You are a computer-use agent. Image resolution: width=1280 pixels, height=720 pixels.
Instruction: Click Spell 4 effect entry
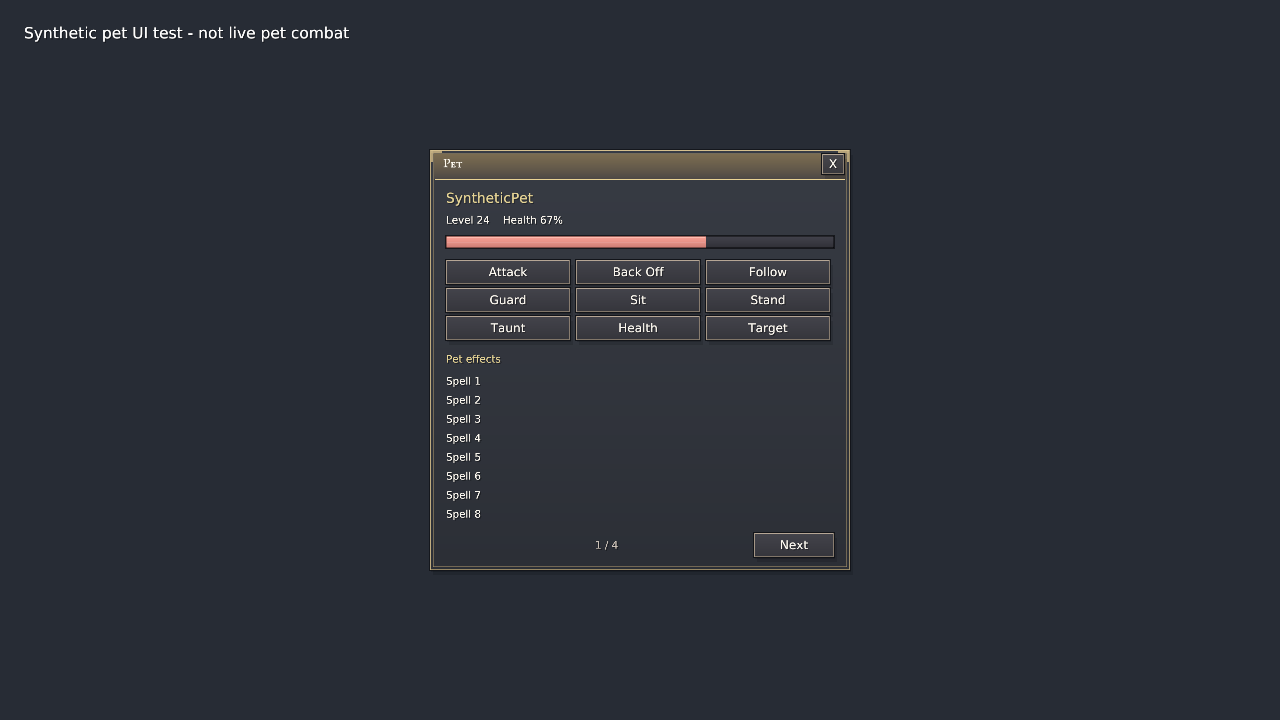pyautogui.click(x=463, y=438)
